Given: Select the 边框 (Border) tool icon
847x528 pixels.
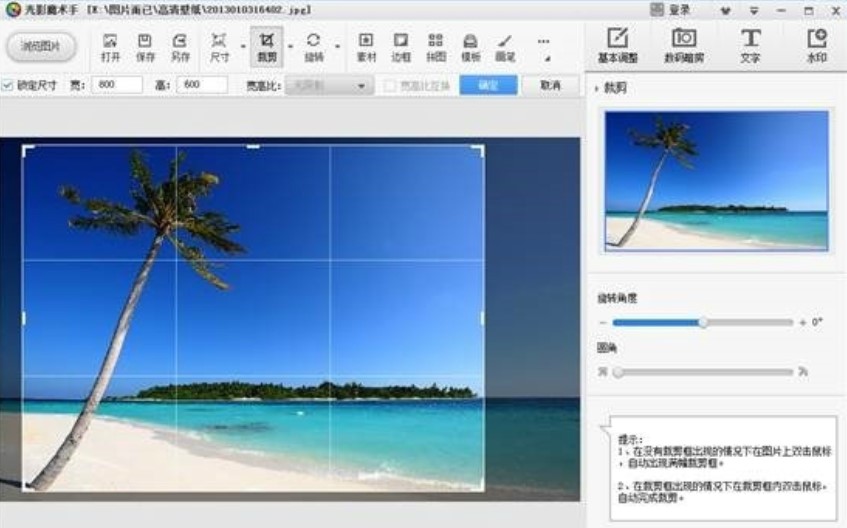Looking at the screenshot, I should pyautogui.click(x=401, y=46).
